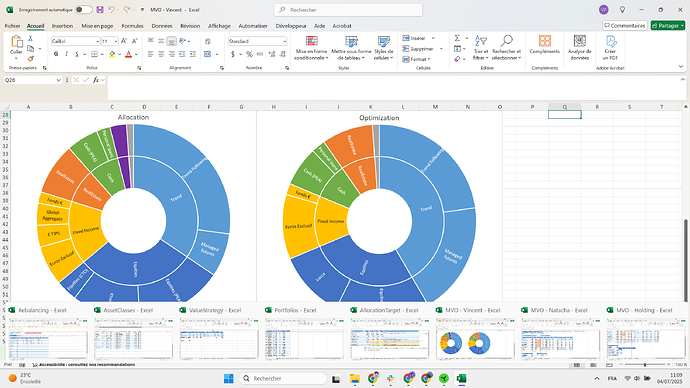This screenshot has width=690, height=388.
Task: Click the merge and center icon
Action: click(208, 54)
